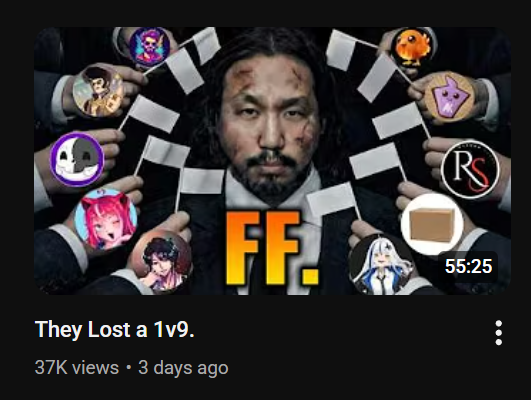531x400 pixels.
Task: Click the pompadour cartoon man avatar
Action: click(98, 91)
